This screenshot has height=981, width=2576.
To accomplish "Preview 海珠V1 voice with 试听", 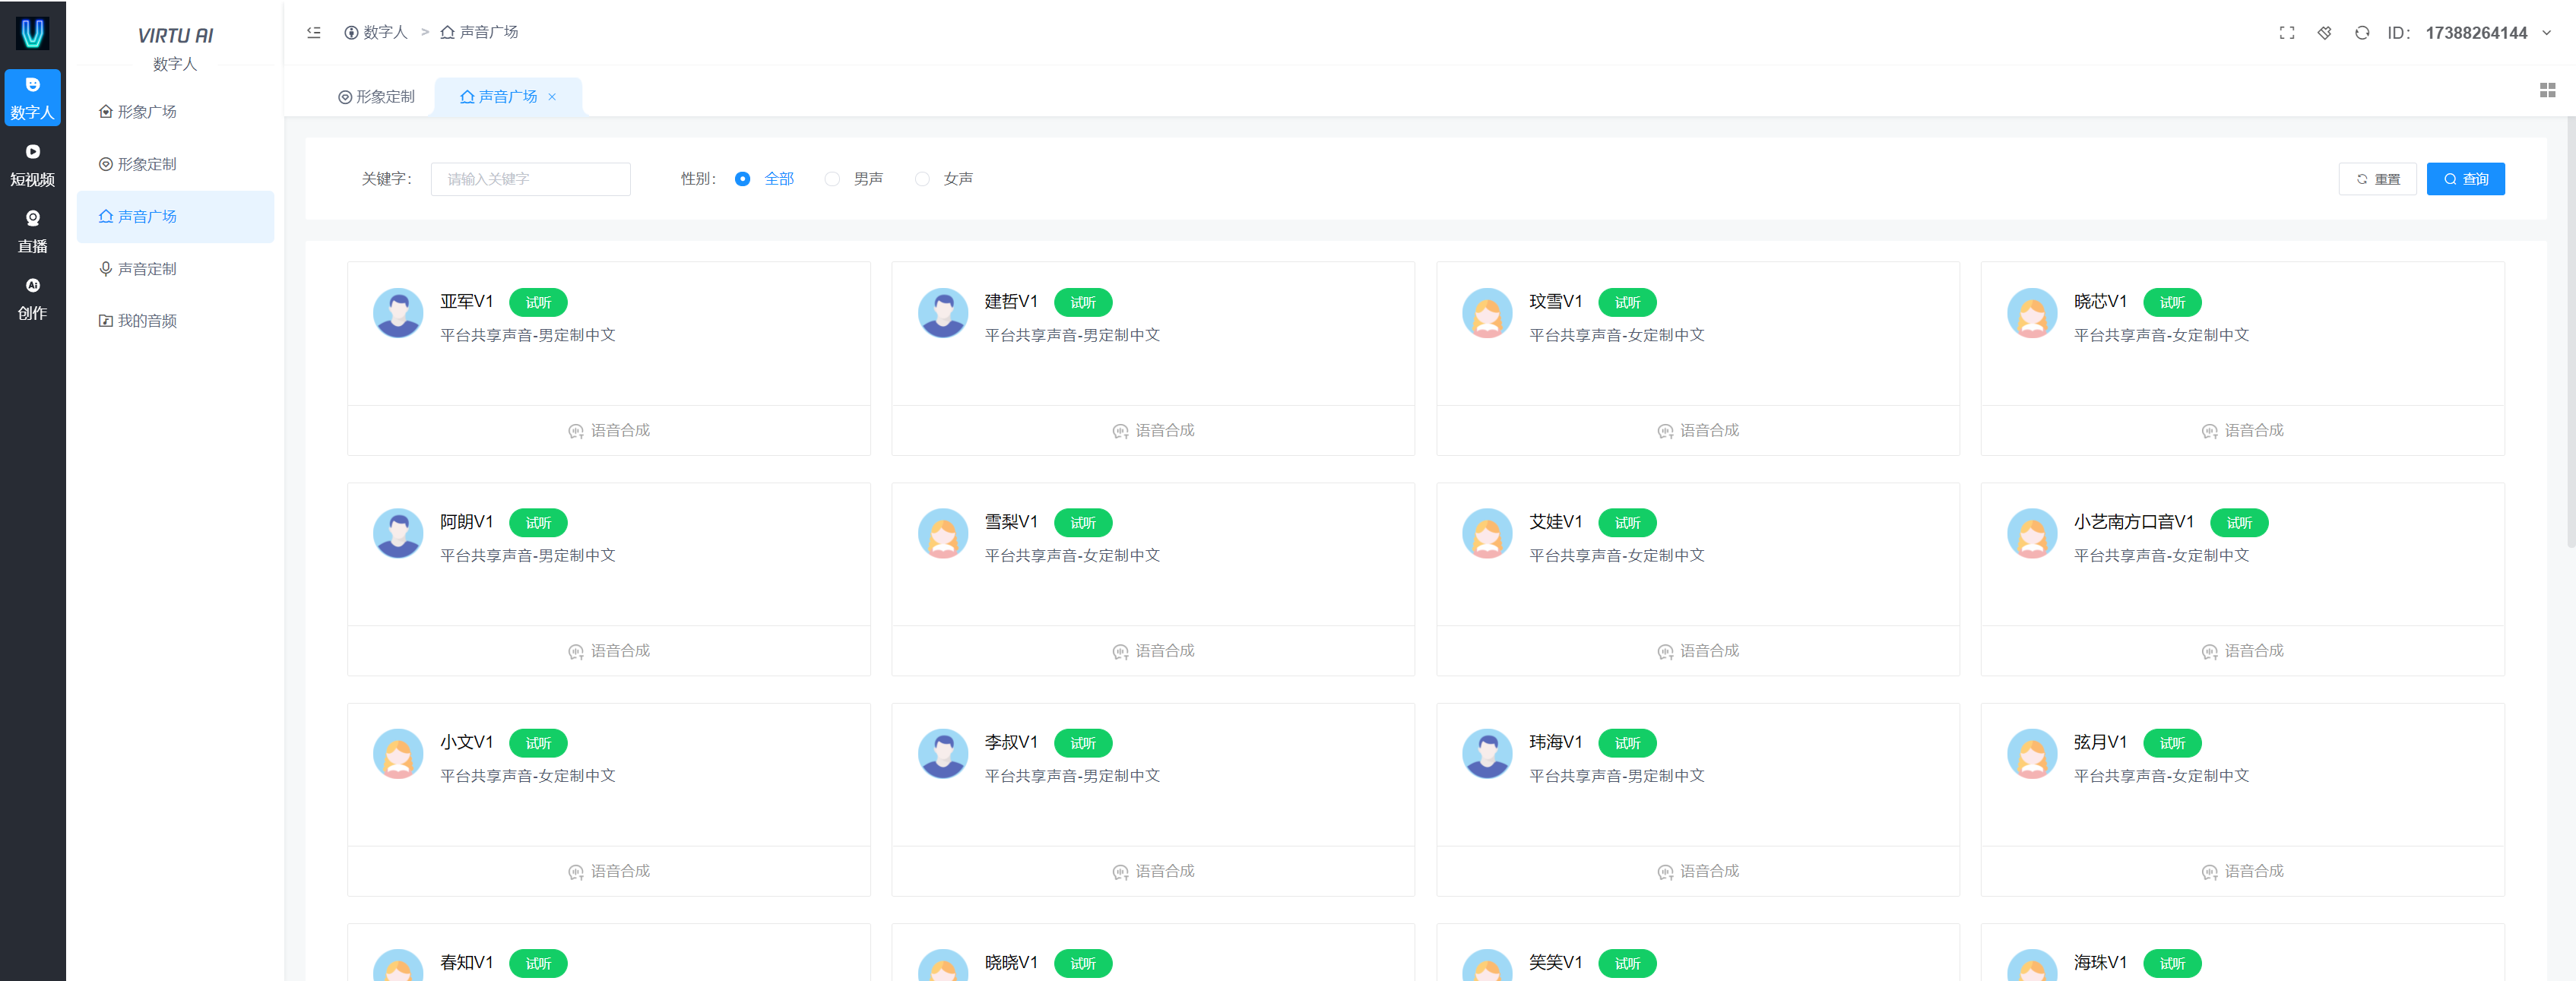I will [x=2172, y=964].
